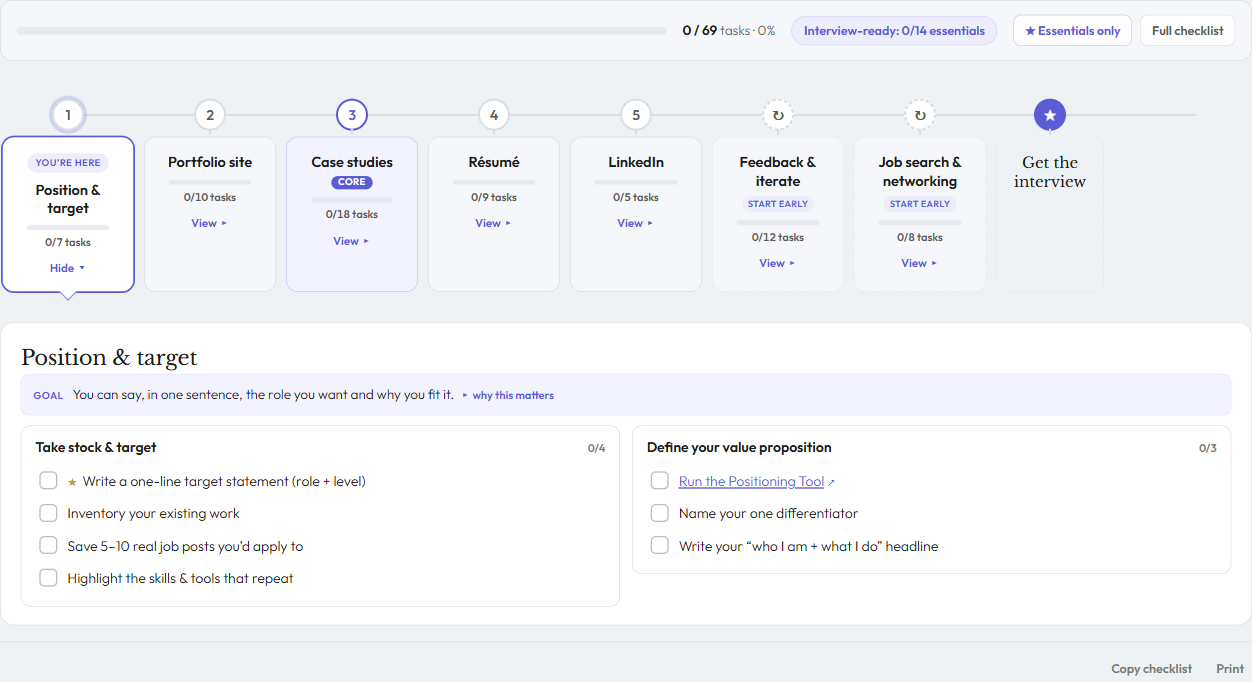
Task: Expand Portfolio site tasks with View
Action: [x=209, y=223]
